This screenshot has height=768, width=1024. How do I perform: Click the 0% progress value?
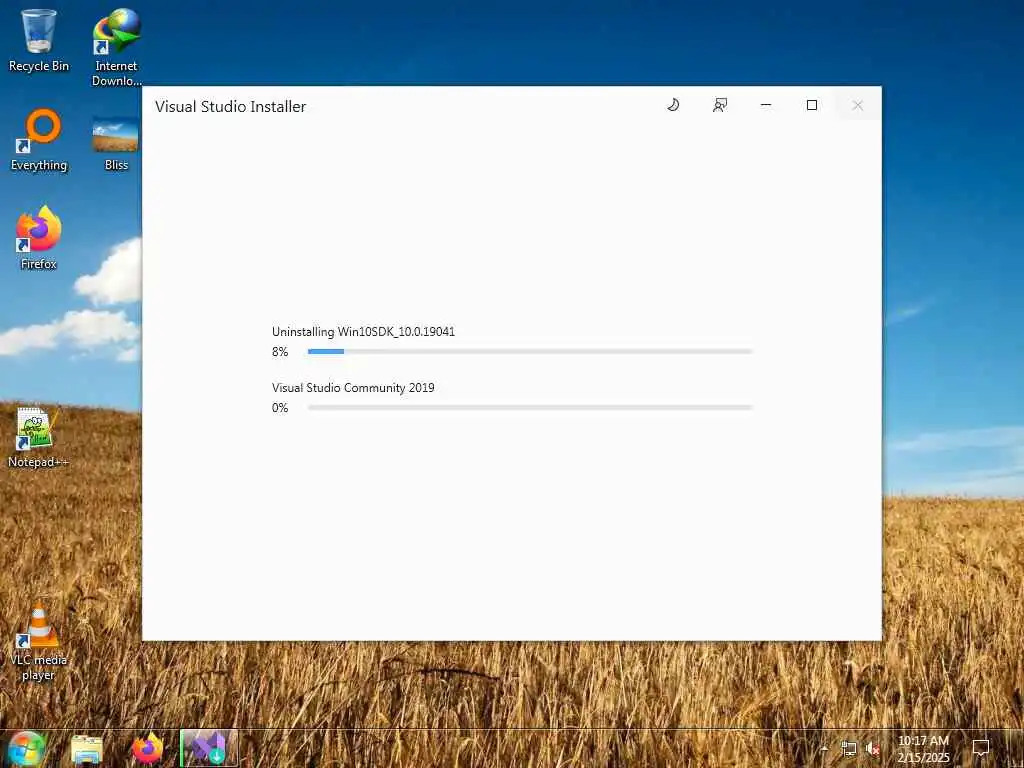coord(280,408)
